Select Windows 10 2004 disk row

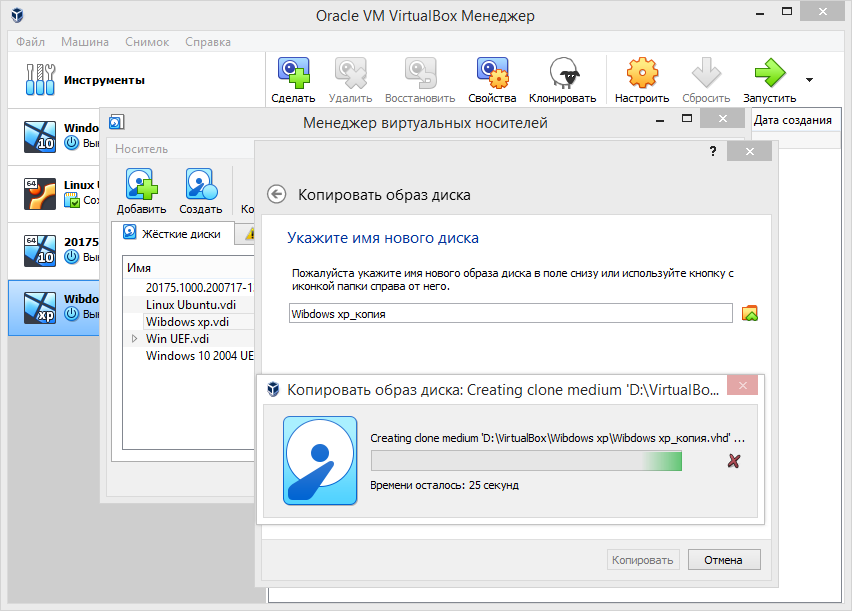click(189, 356)
